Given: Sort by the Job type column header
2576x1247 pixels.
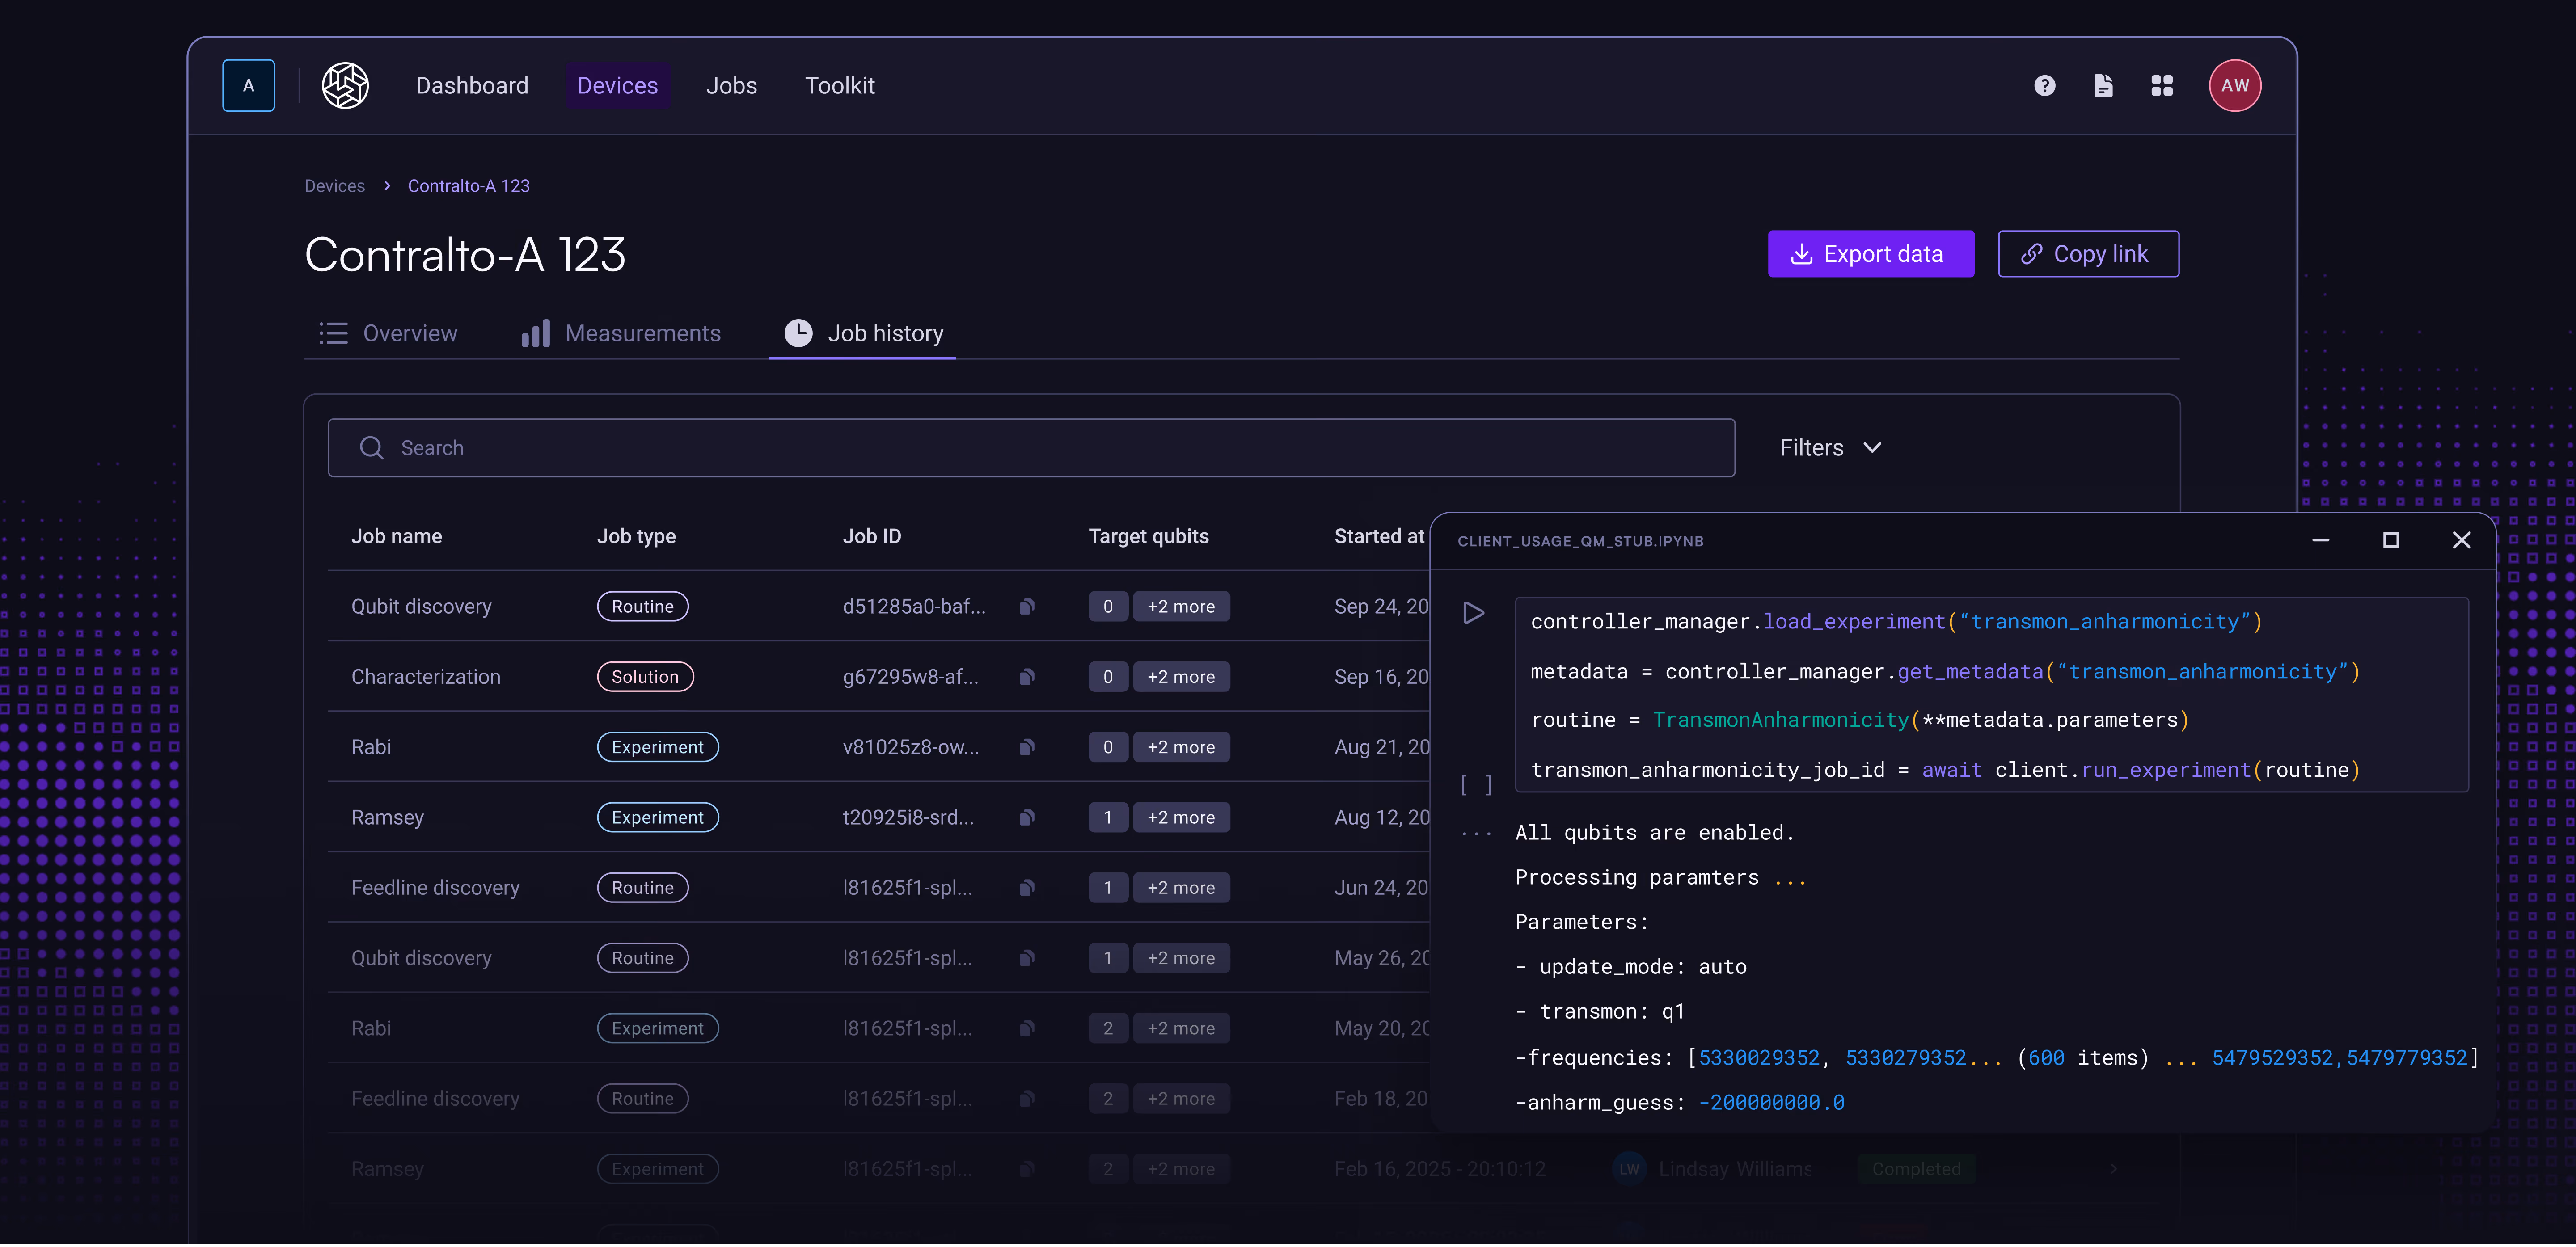Looking at the screenshot, I should (x=636, y=537).
